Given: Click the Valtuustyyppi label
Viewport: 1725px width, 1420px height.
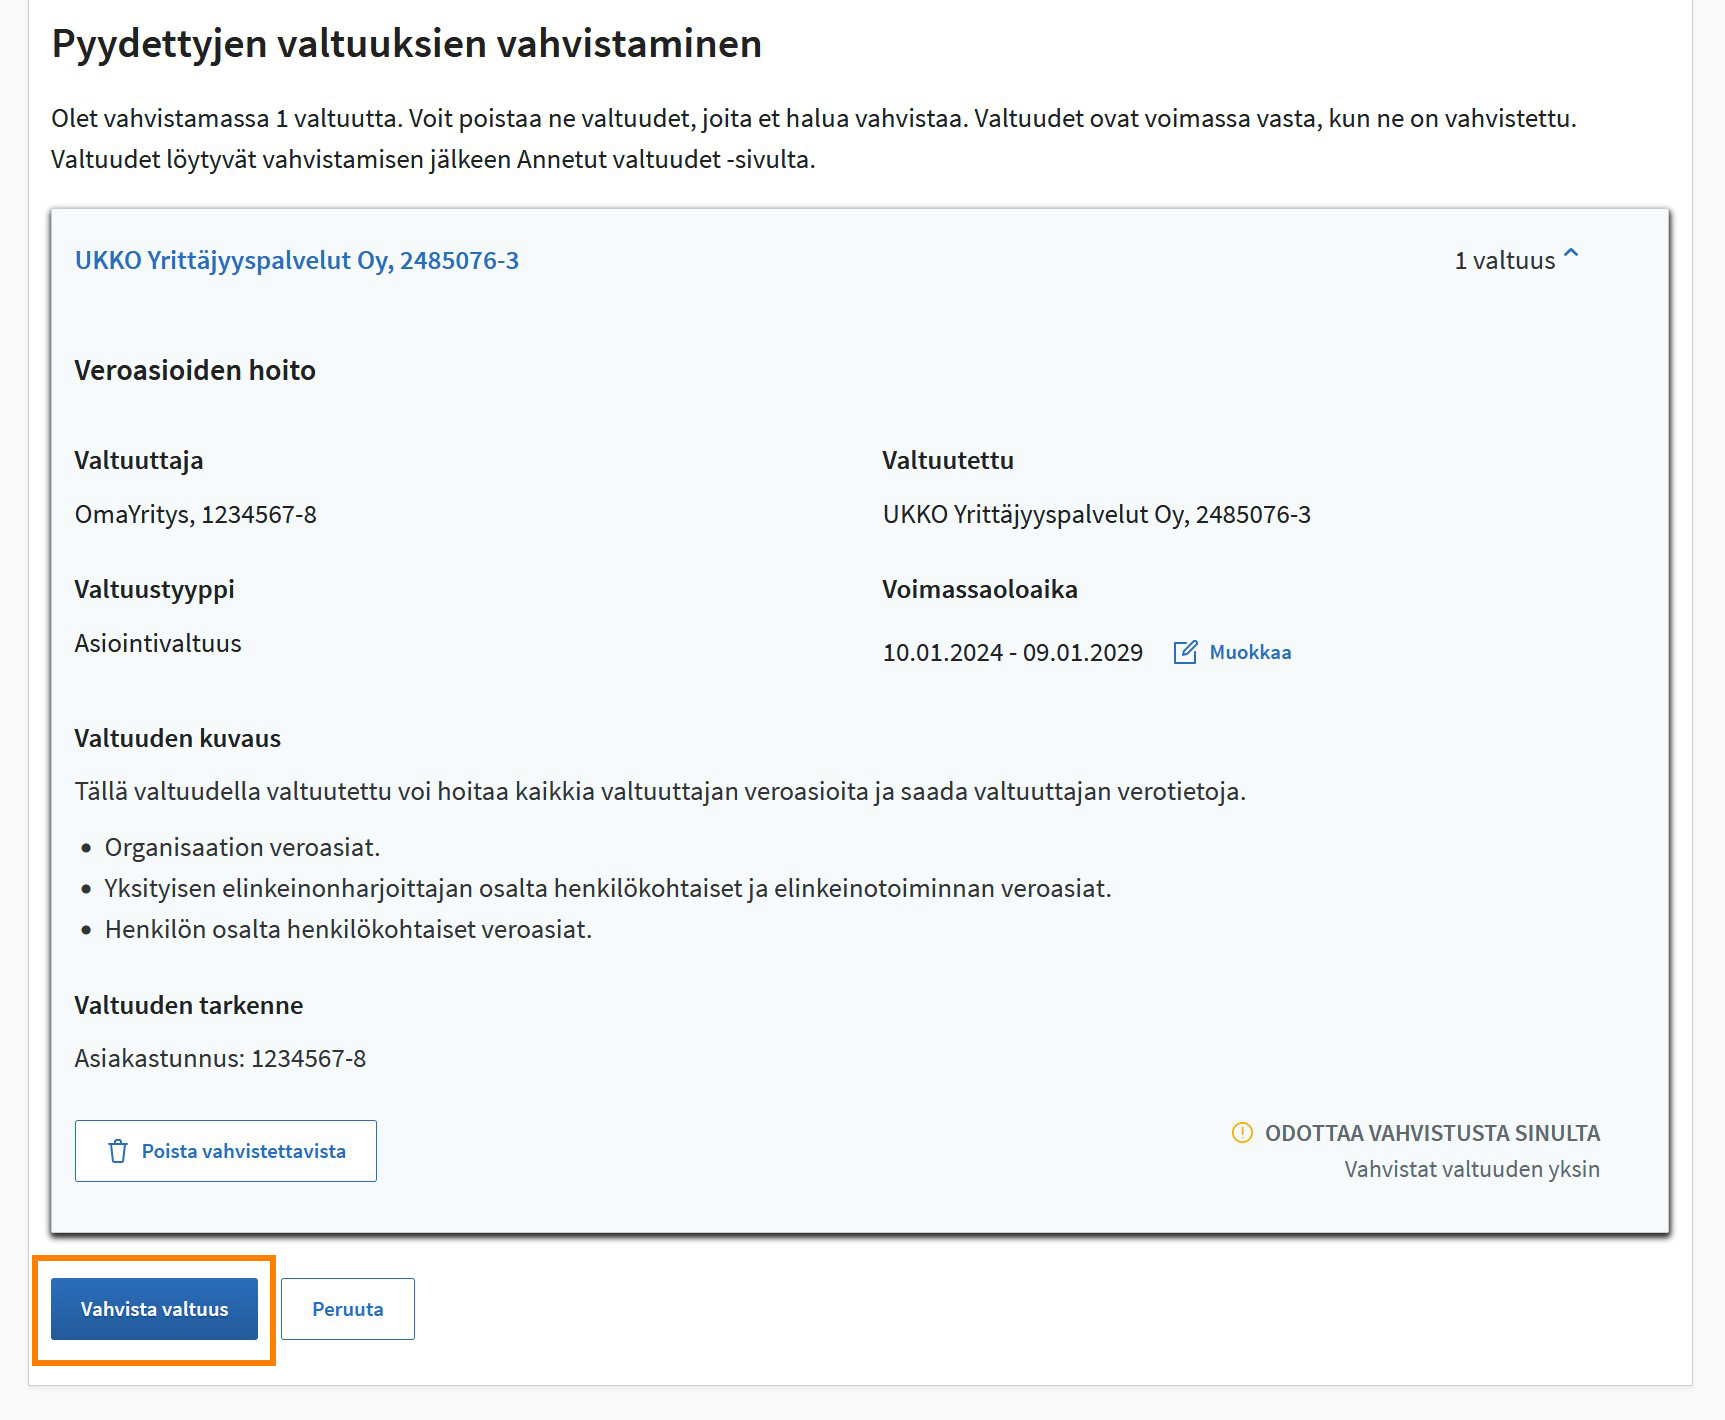Looking at the screenshot, I should (x=155, y=589).
